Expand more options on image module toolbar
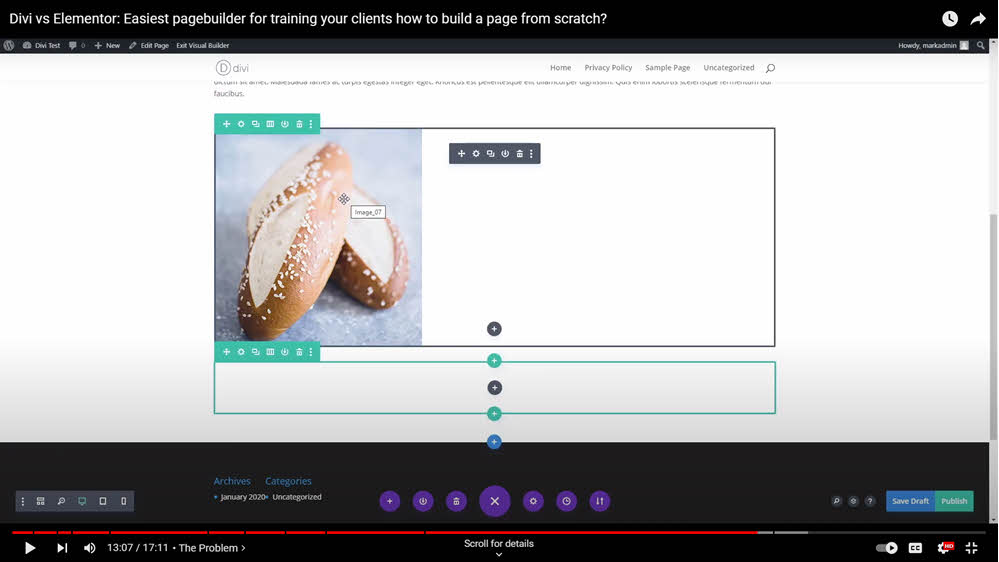The height and width of the screenshot is (562, 999). point(532,154)
